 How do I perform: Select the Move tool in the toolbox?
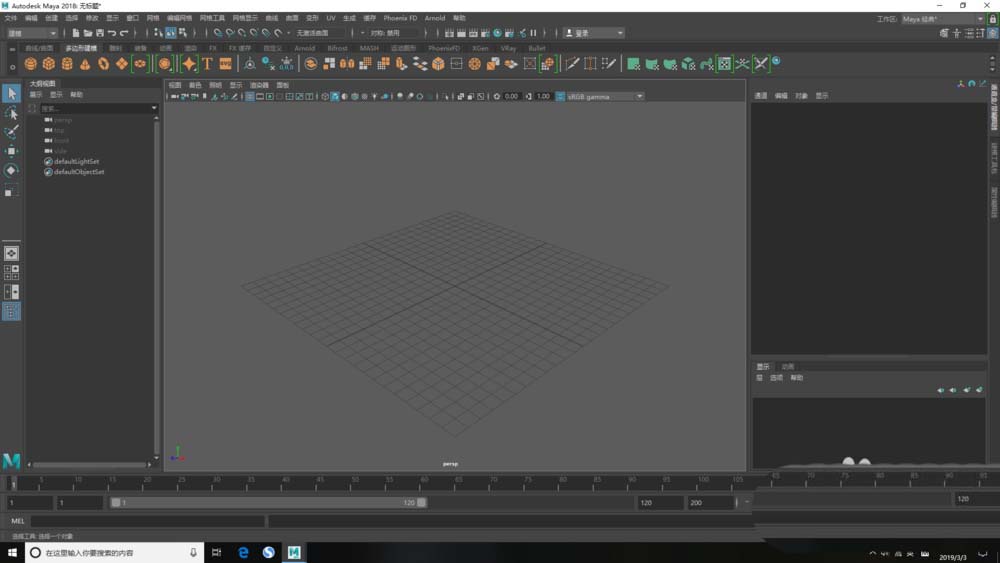[x=11, y=152]
